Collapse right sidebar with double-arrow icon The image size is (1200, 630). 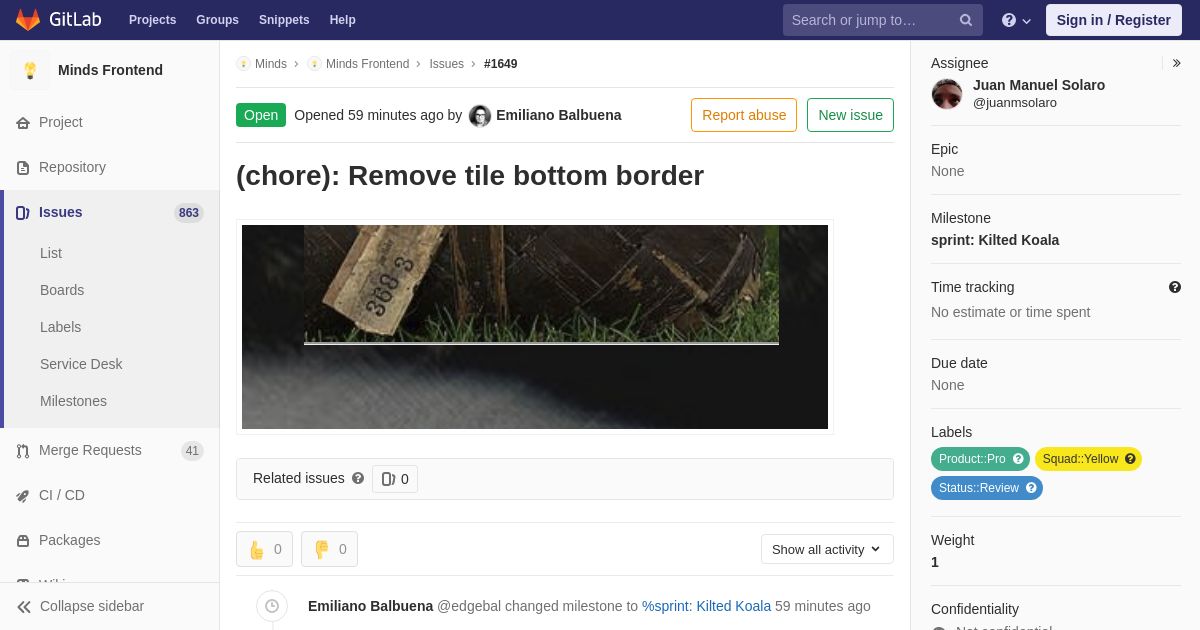coord(1177,63)
